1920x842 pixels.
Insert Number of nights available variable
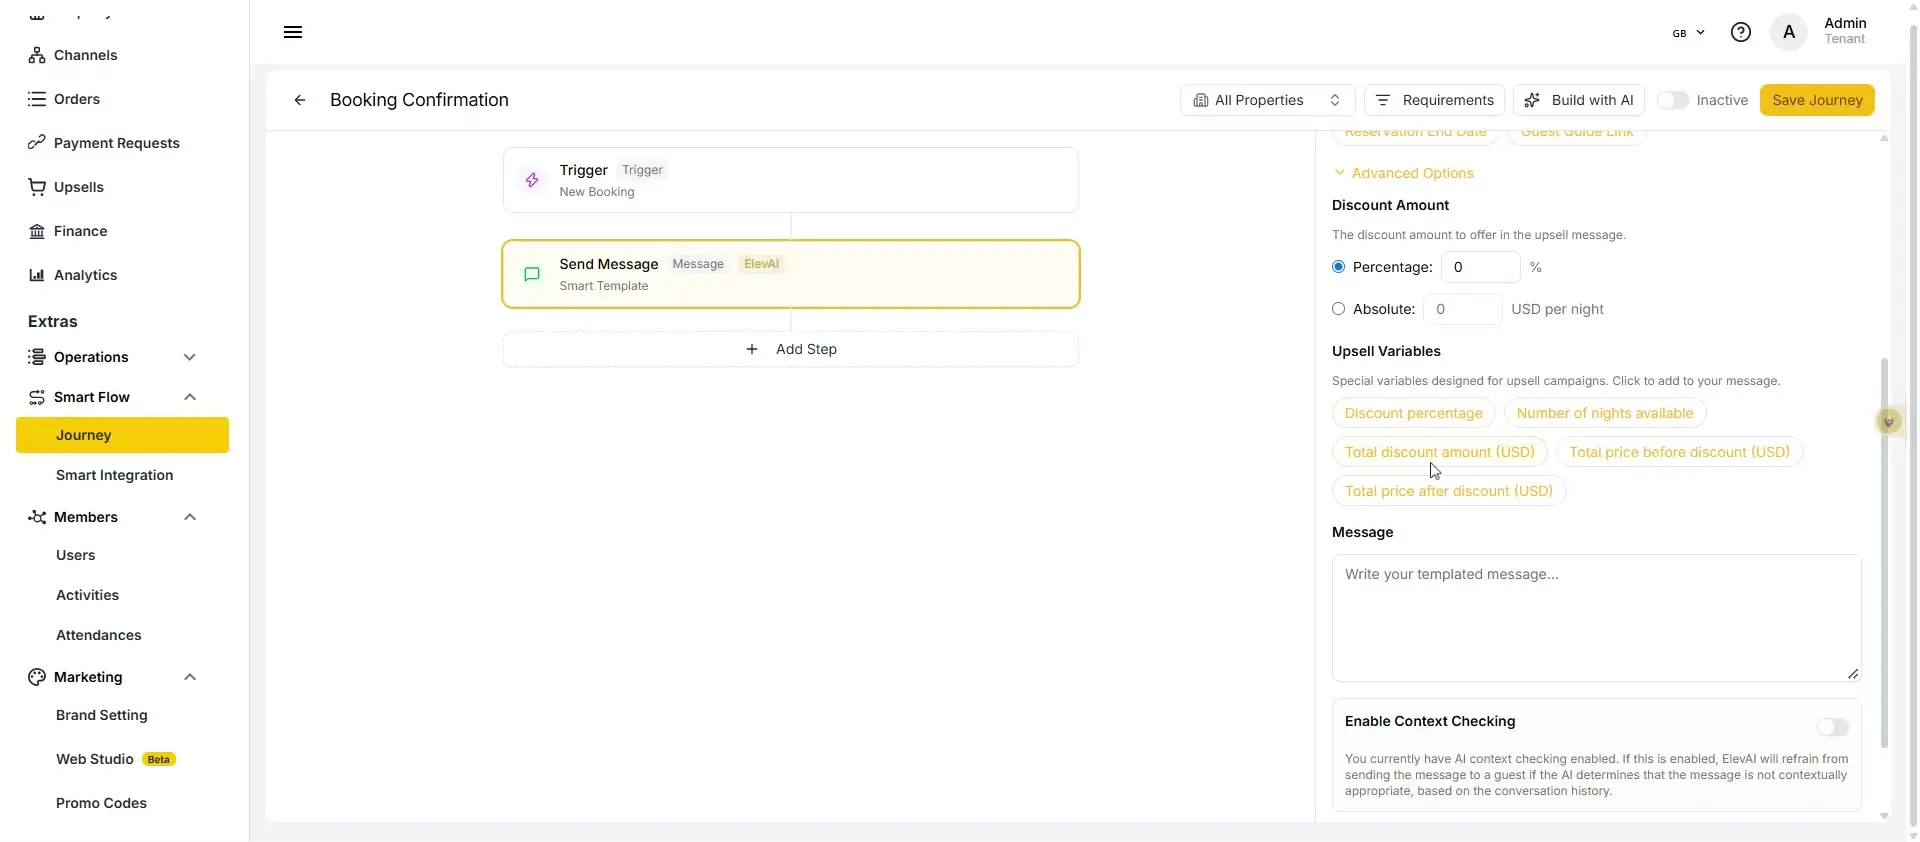tap(1605, 413)
